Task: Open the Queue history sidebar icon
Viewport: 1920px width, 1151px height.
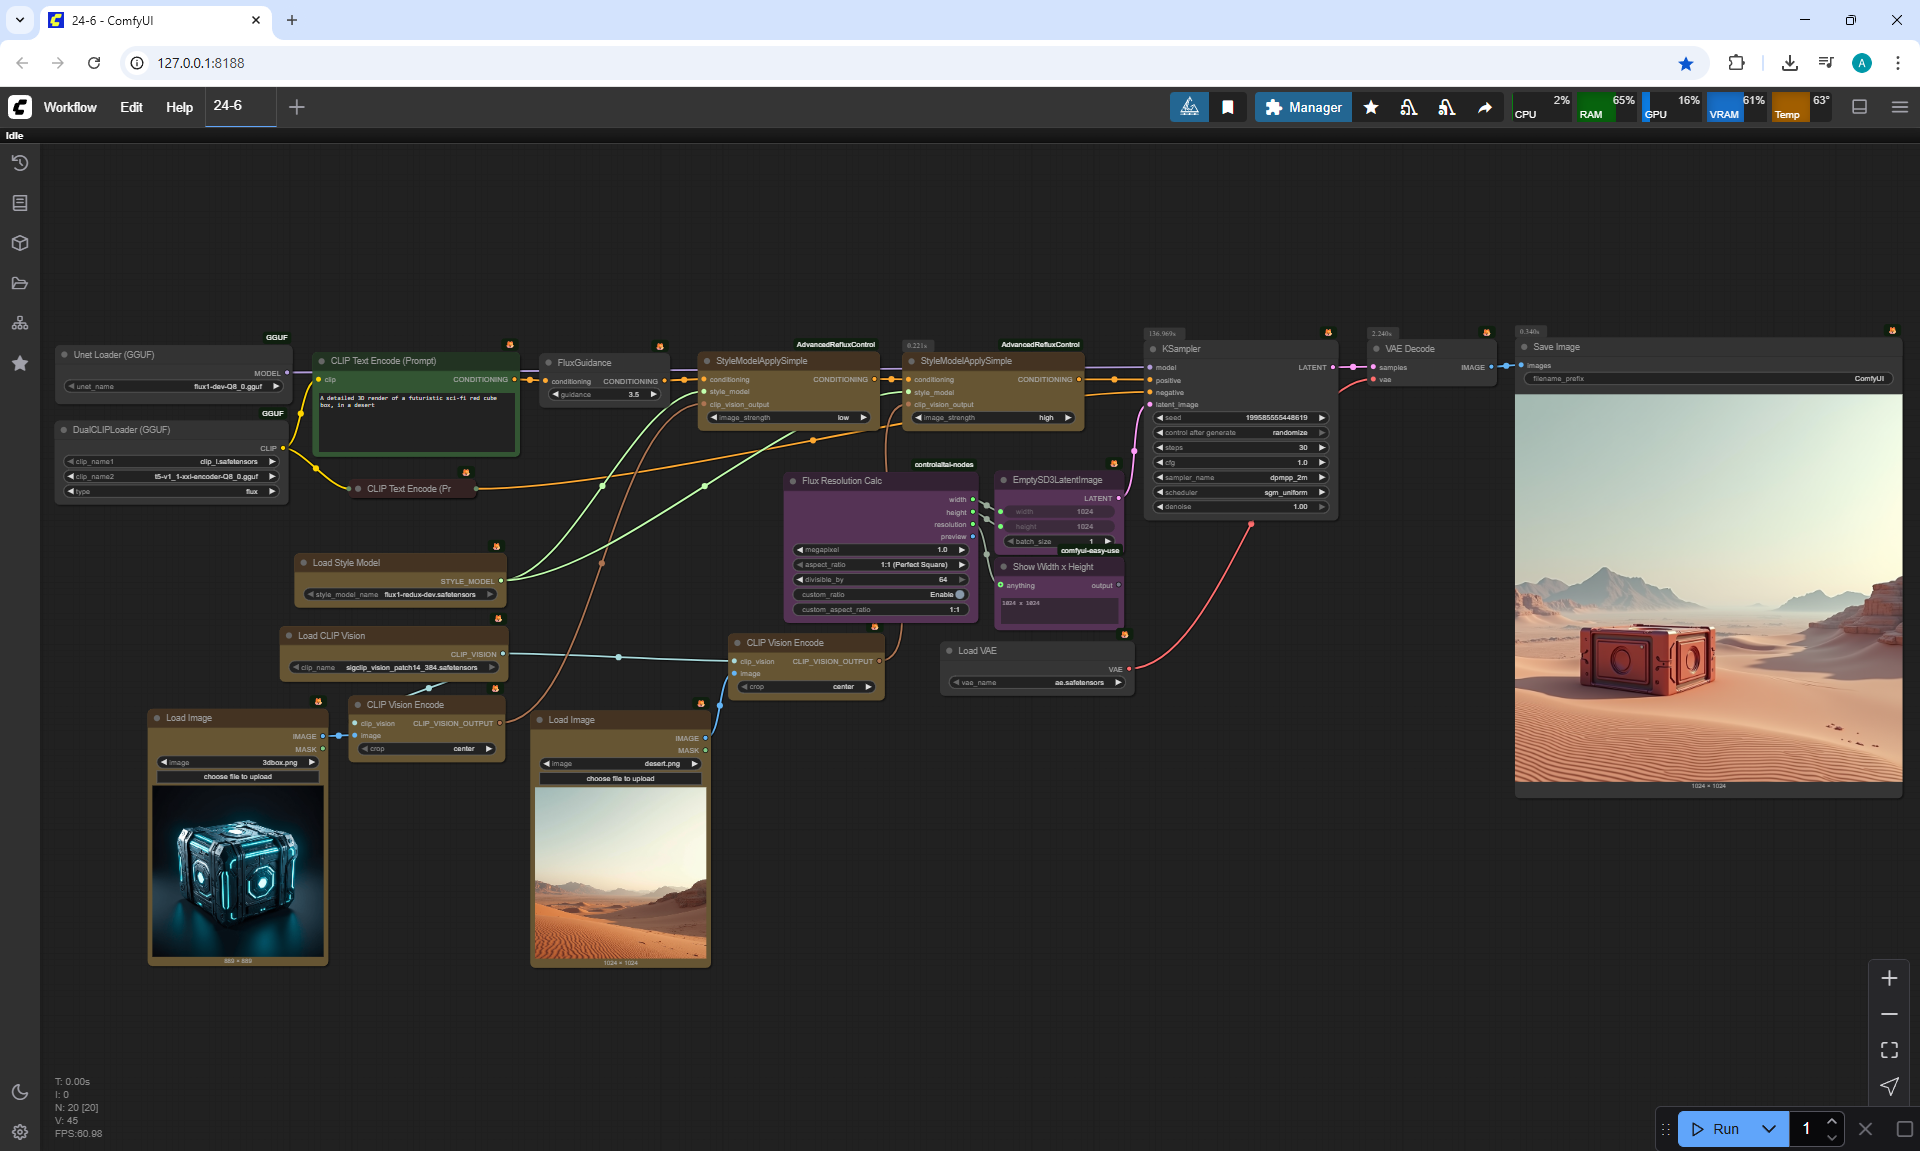Action: pos(20,163)
